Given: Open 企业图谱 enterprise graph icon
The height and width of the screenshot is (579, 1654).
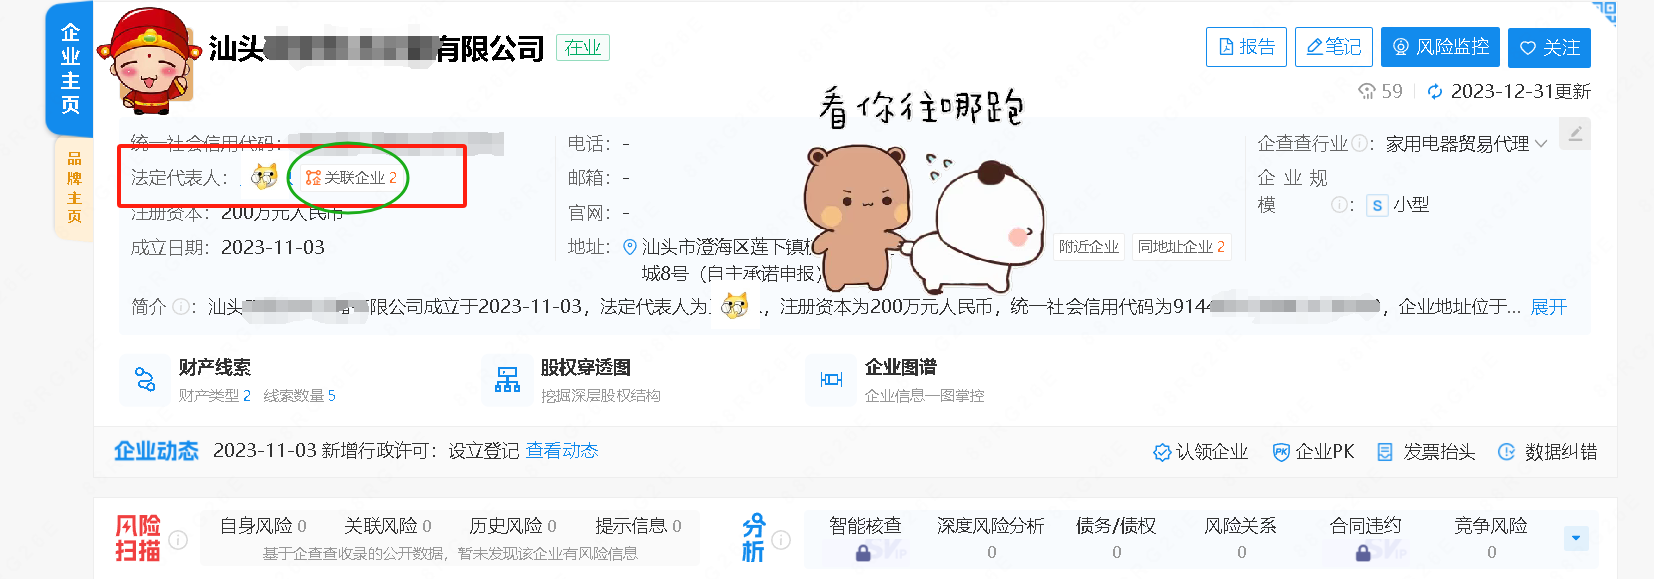Looking at the screenshot, I should pyautogui.click(x=831, y=380).
